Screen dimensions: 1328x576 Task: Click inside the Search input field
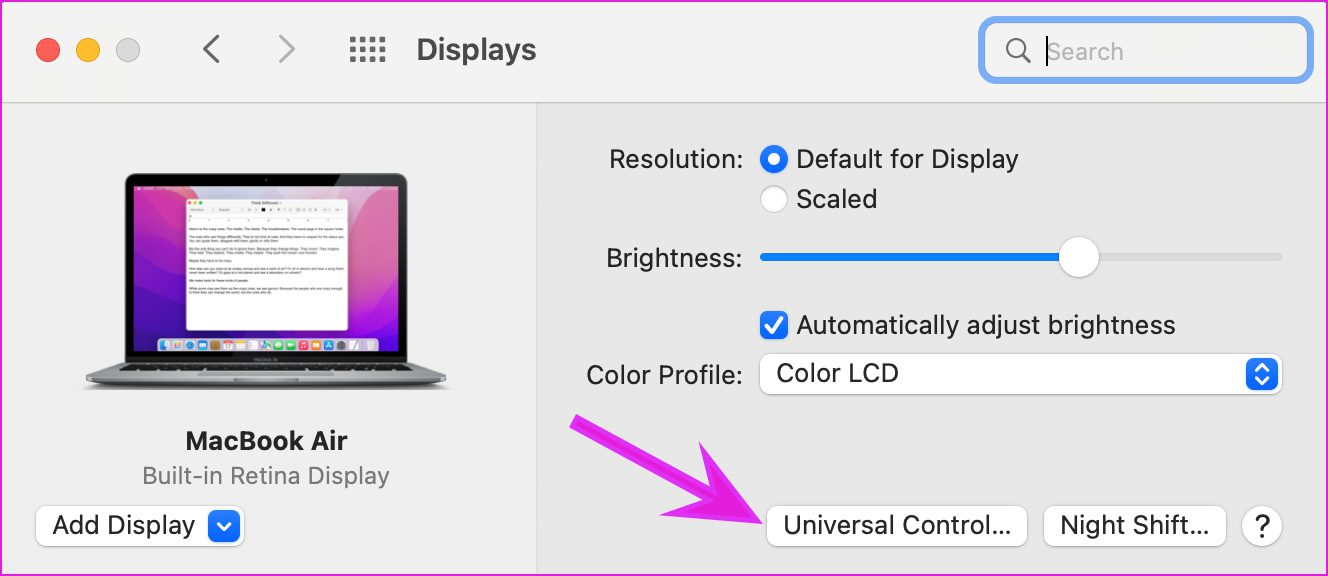coord(1150,51)
